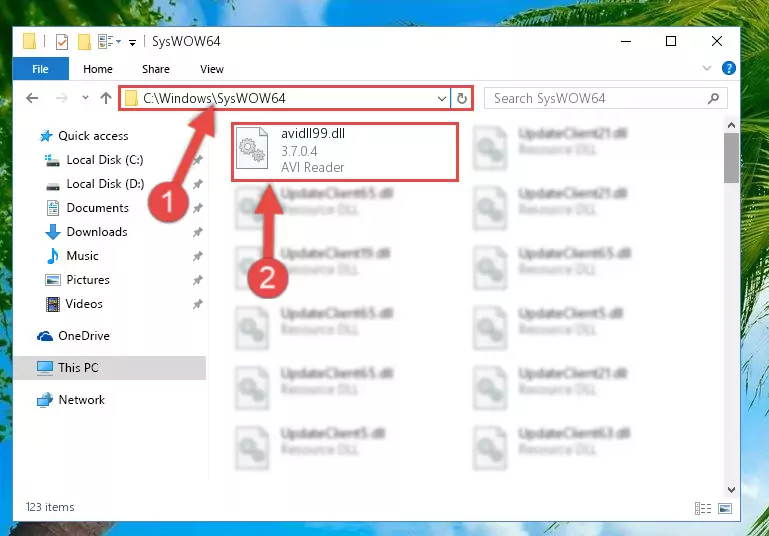Viewport: 769px width, 536px height.
Task: Open Local Disk (D:) in sidebar
Action: (105, 184)
